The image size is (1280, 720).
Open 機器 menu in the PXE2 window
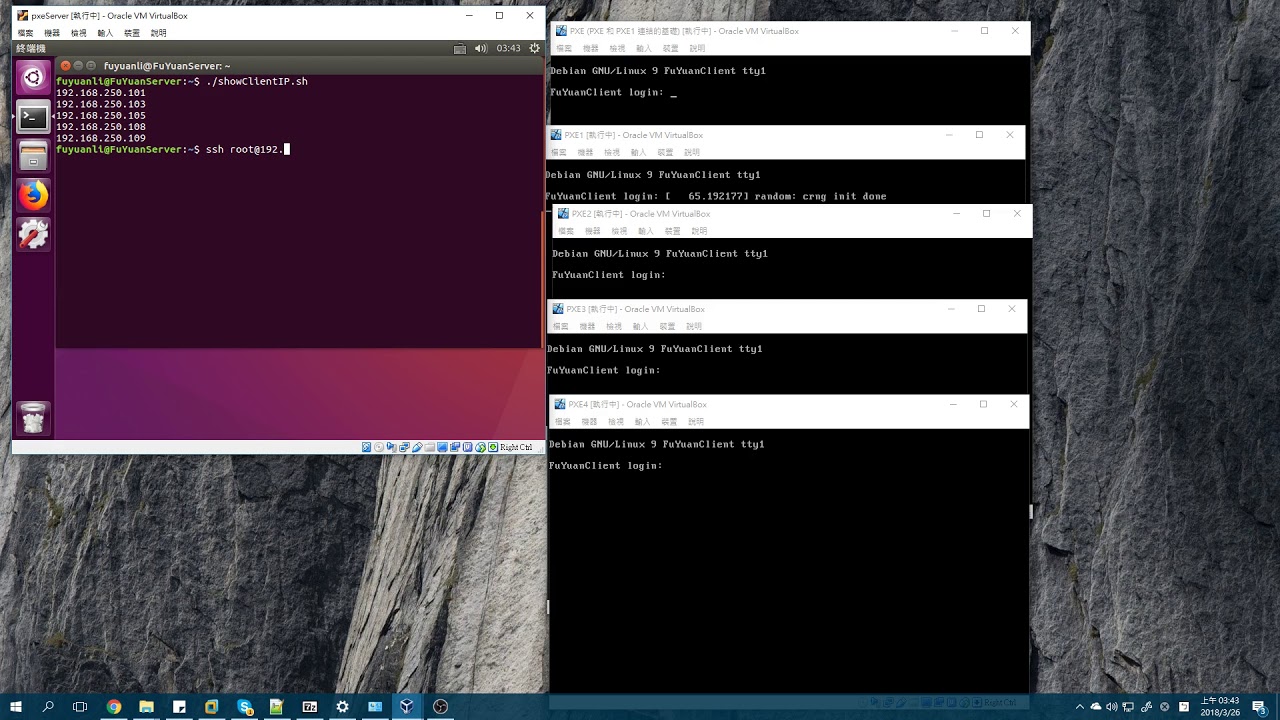coord(593,231)
